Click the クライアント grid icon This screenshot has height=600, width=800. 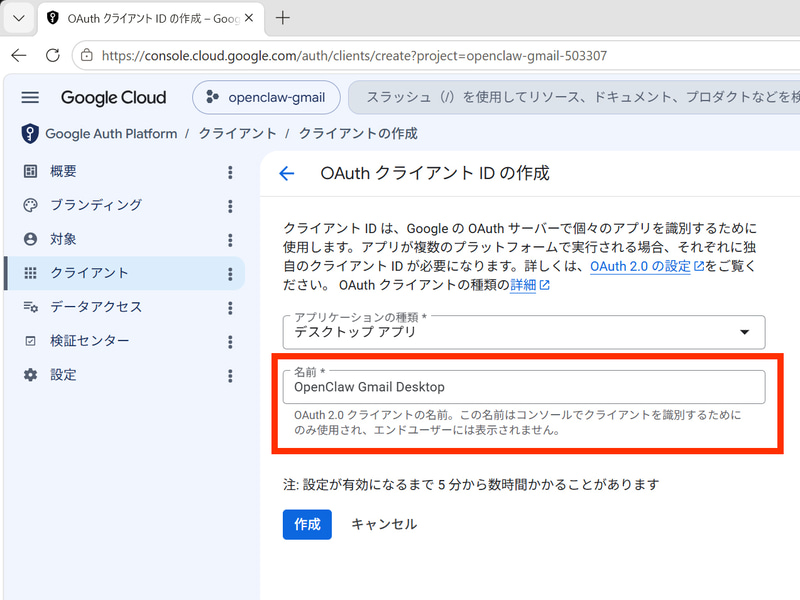(x=30, y=273)
